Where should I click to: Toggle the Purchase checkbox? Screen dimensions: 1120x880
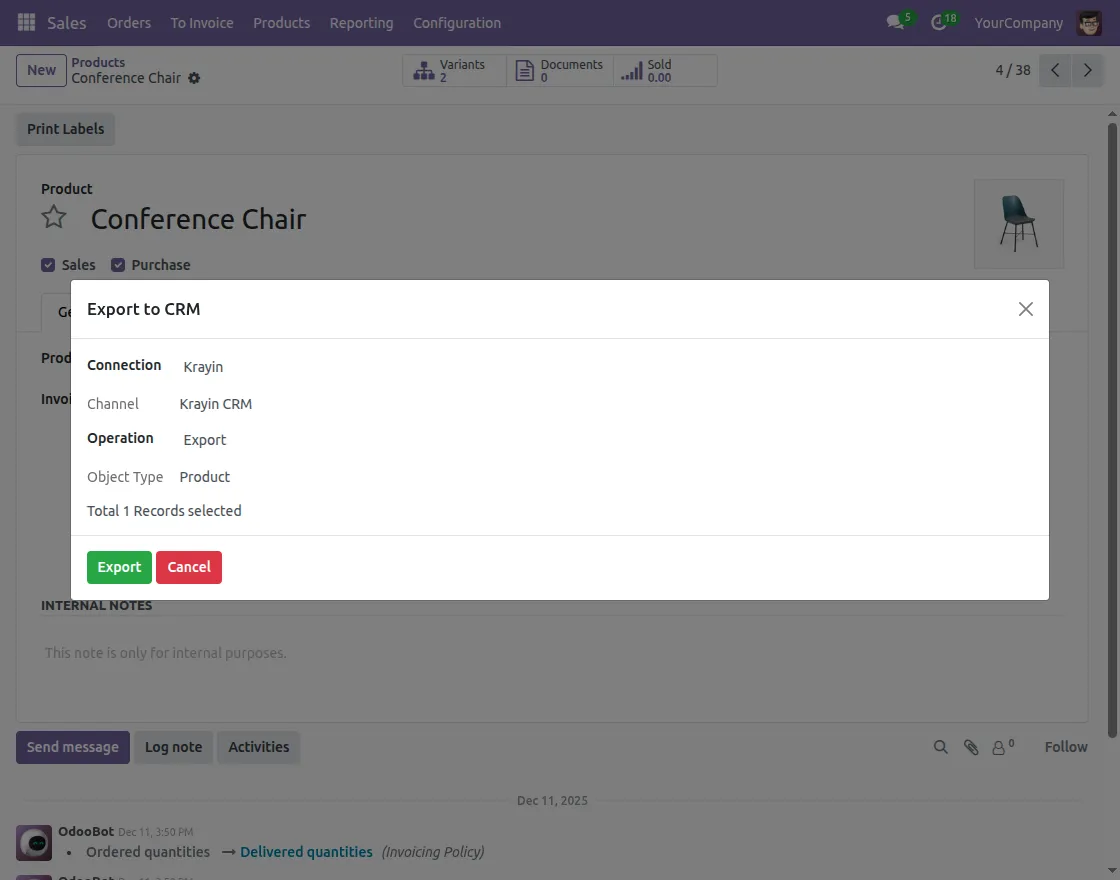click(x=118, y=265)
